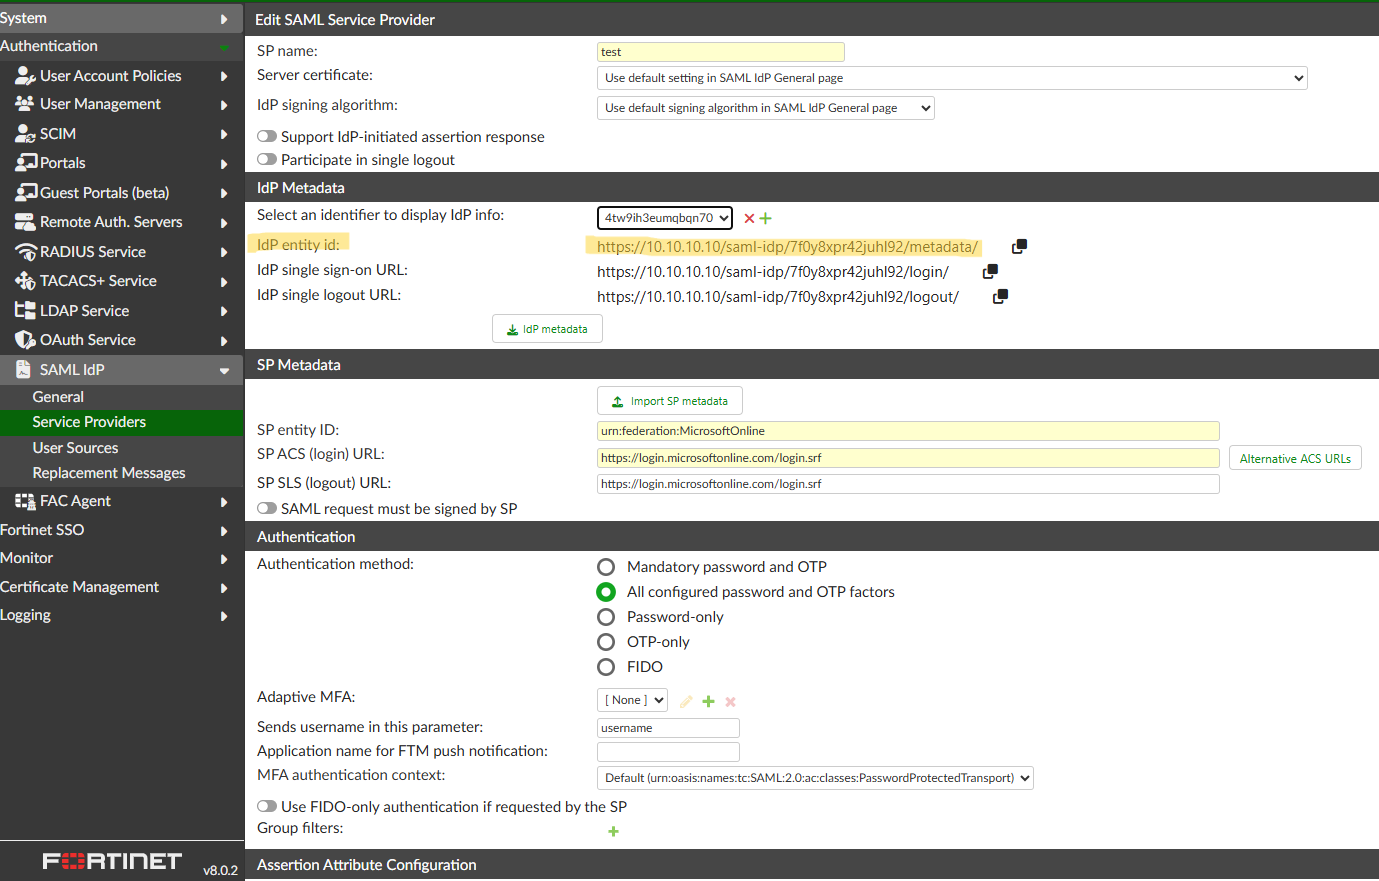This screenshot has height=881, width=1379.
Task: Click the TACACS+ Service icon
Action: pos(25,281)
